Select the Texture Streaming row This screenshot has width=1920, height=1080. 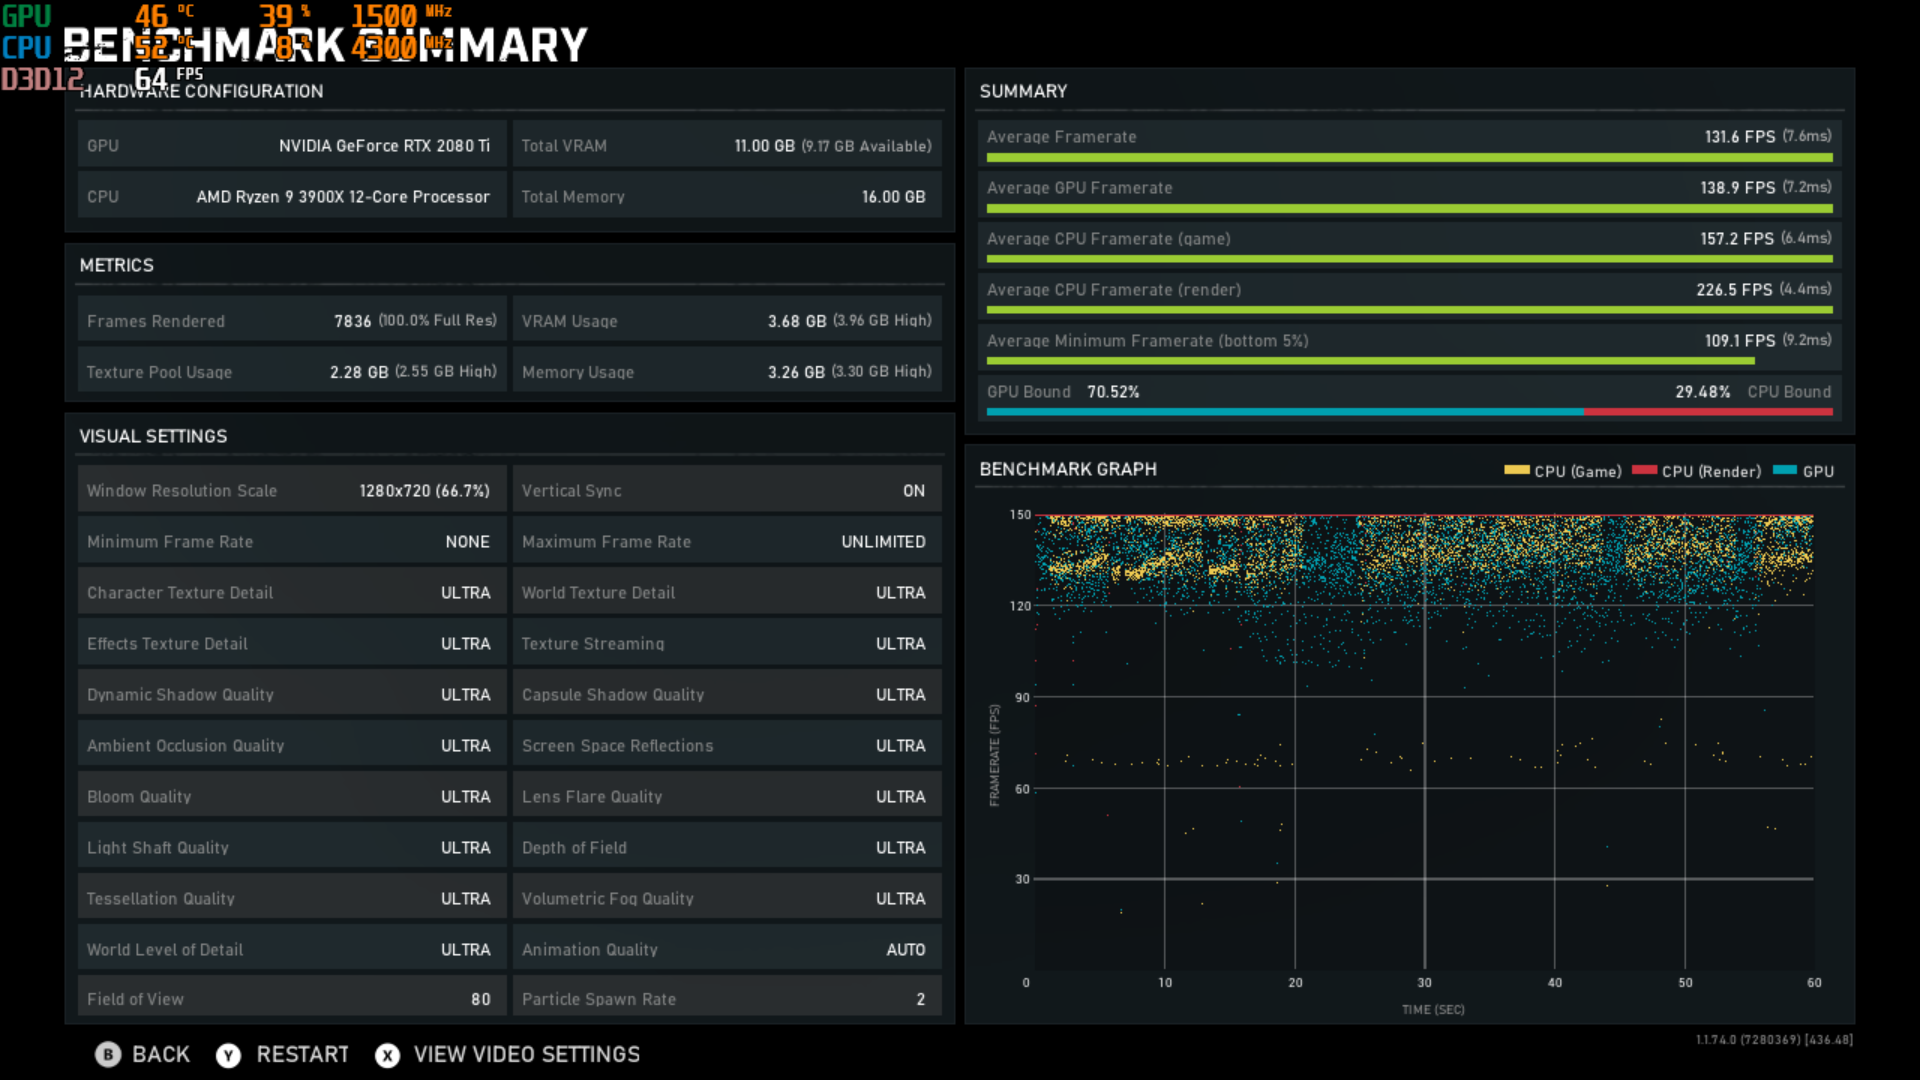point(727,643)
